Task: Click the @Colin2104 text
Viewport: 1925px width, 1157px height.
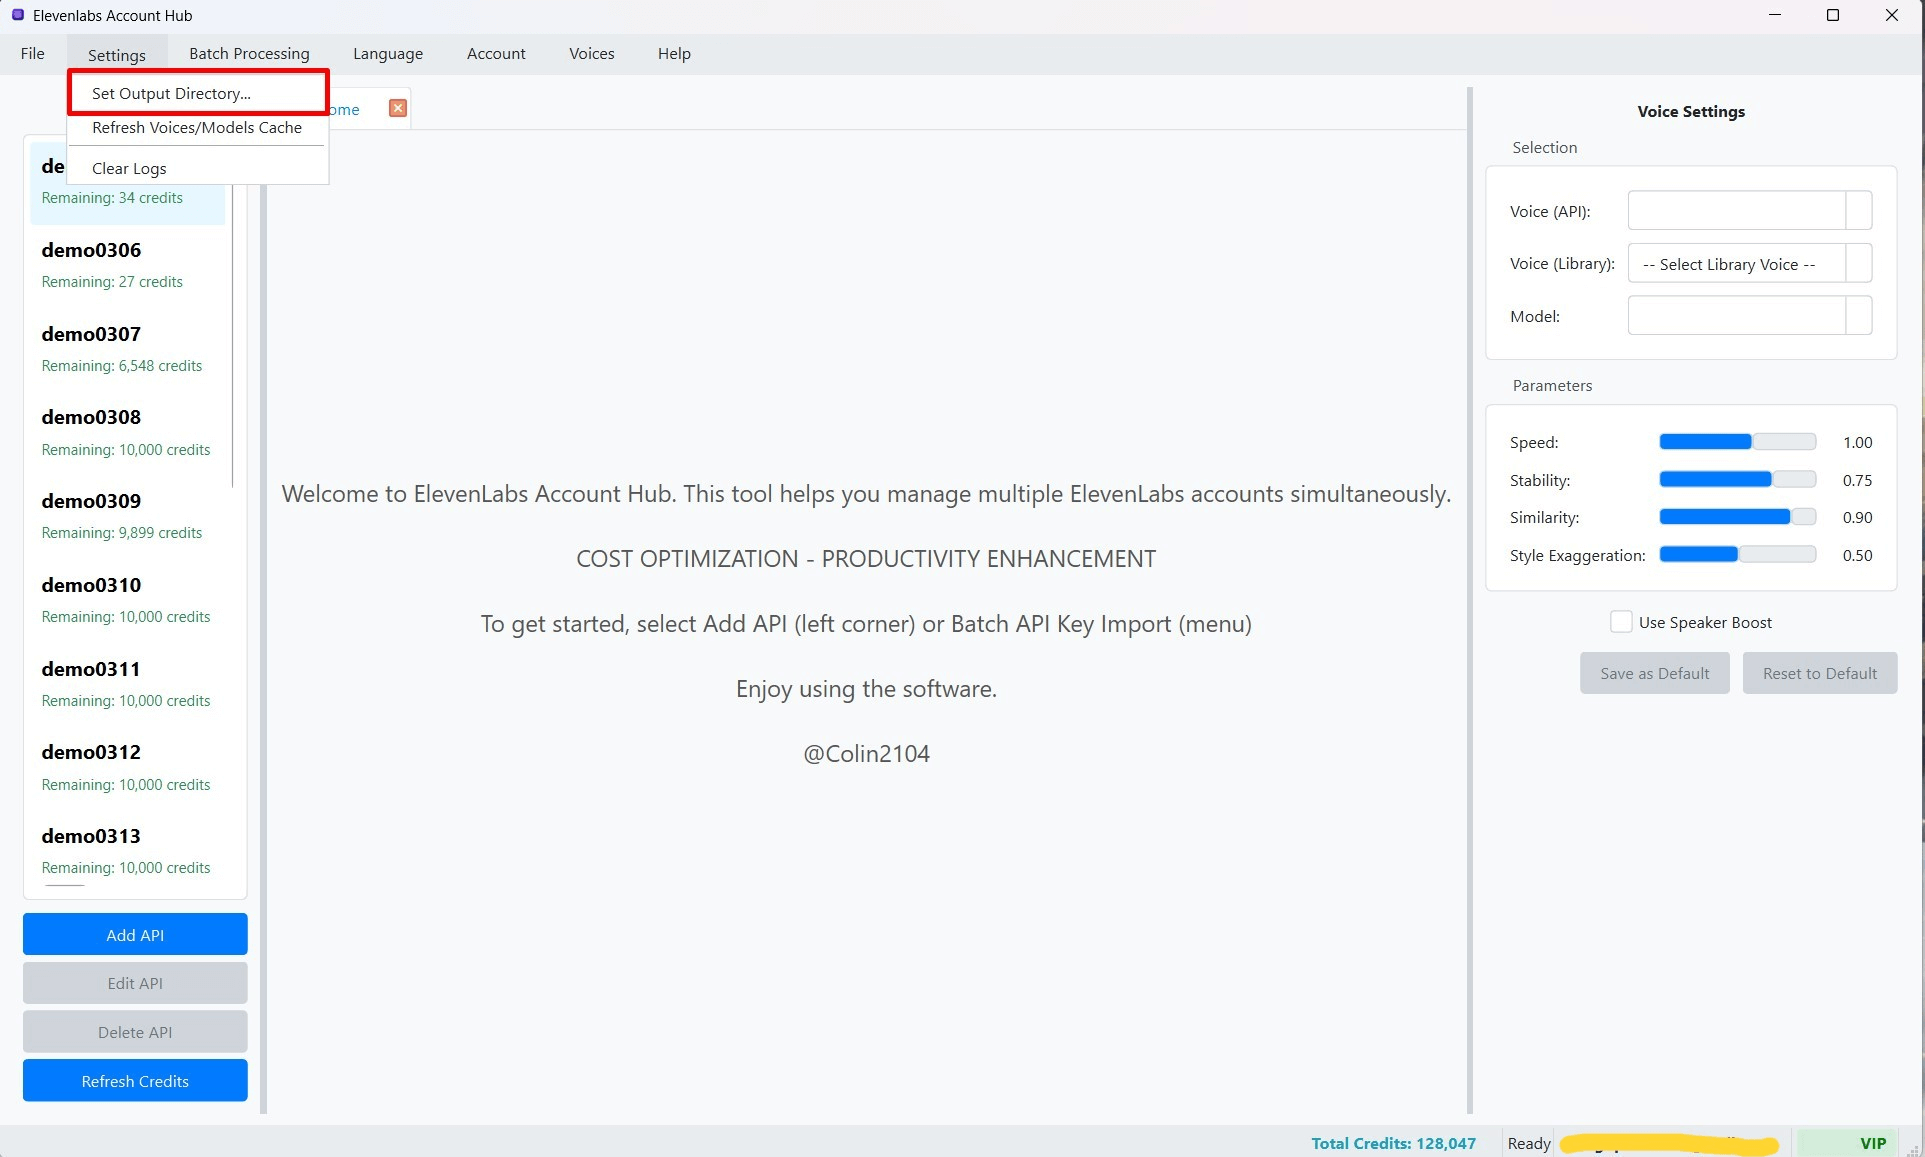Action: click(x=866, y=754)
